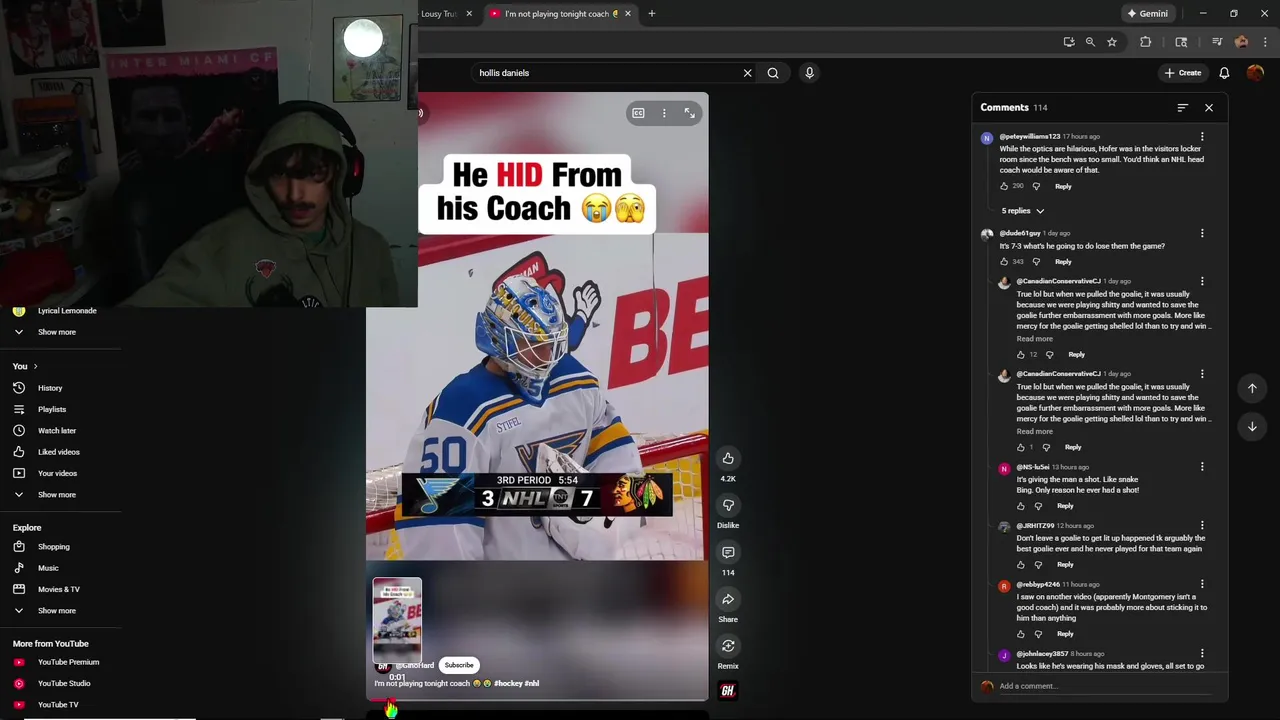The width and height of the screenshot is (1280, 720).
Task: Open the Short's three-dot options menu
Action: pos(664,113)
